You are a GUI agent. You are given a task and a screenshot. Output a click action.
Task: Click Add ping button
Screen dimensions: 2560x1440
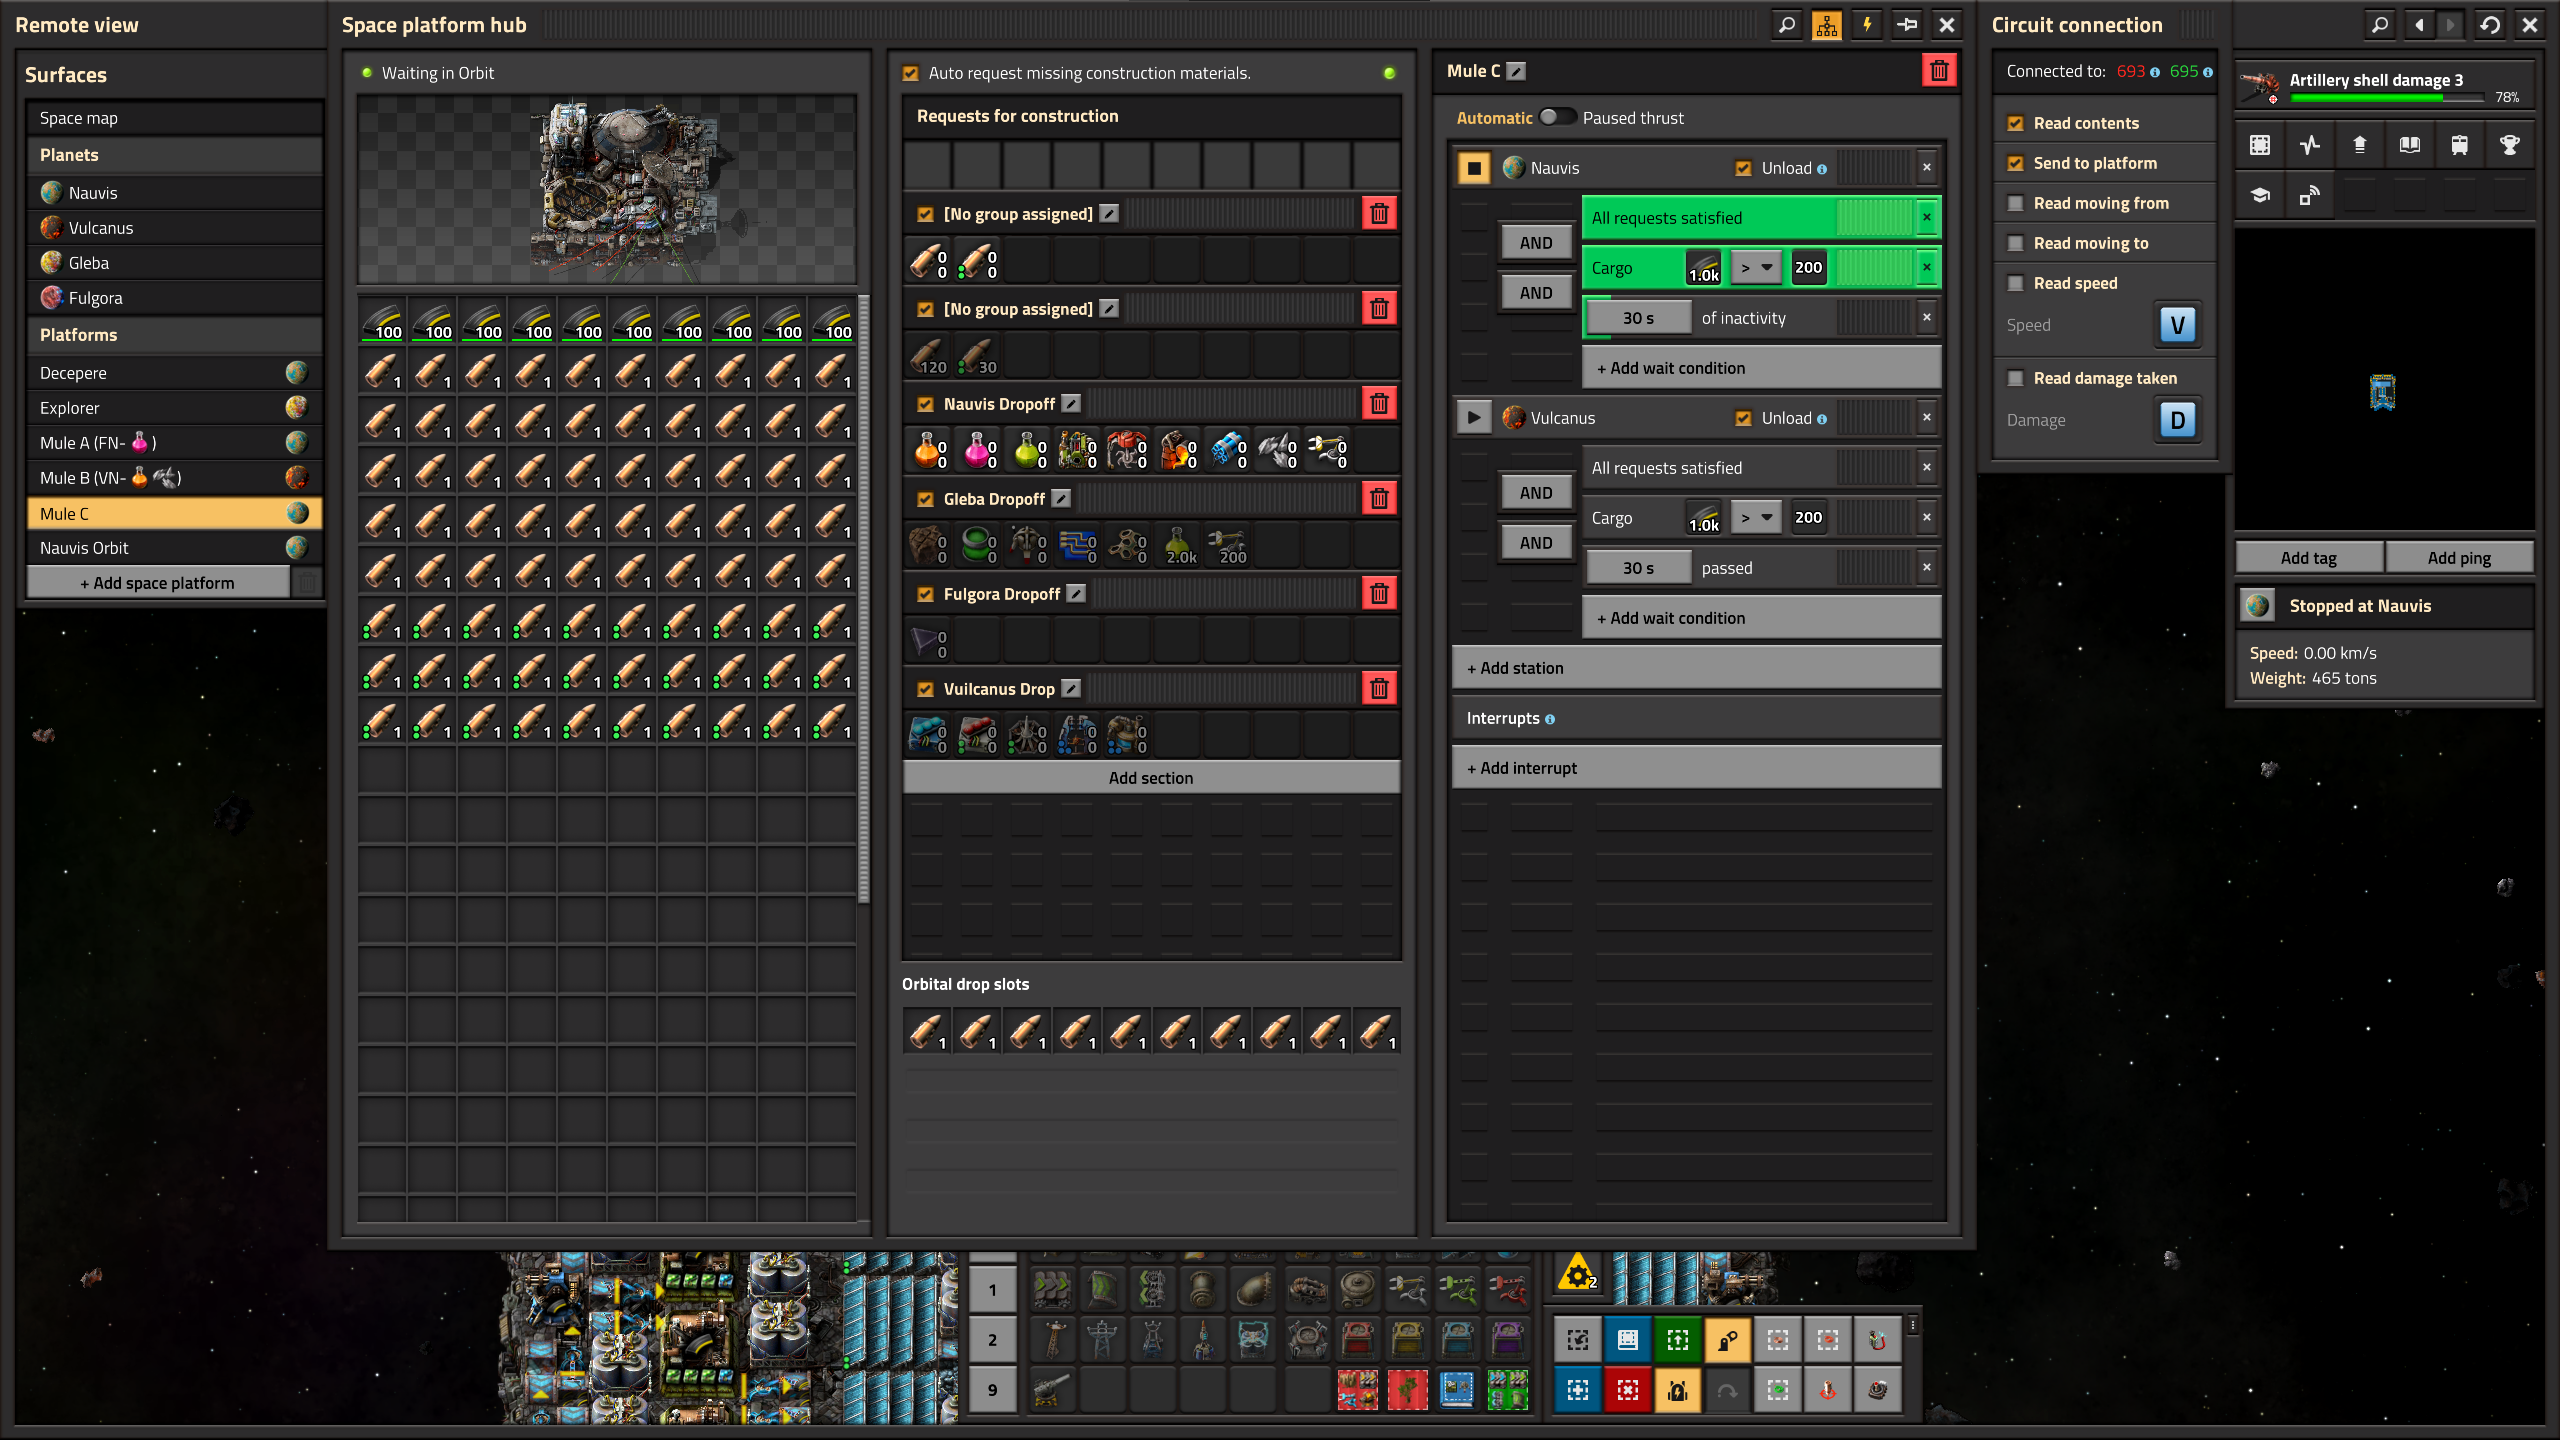[x=2459, y=558]
